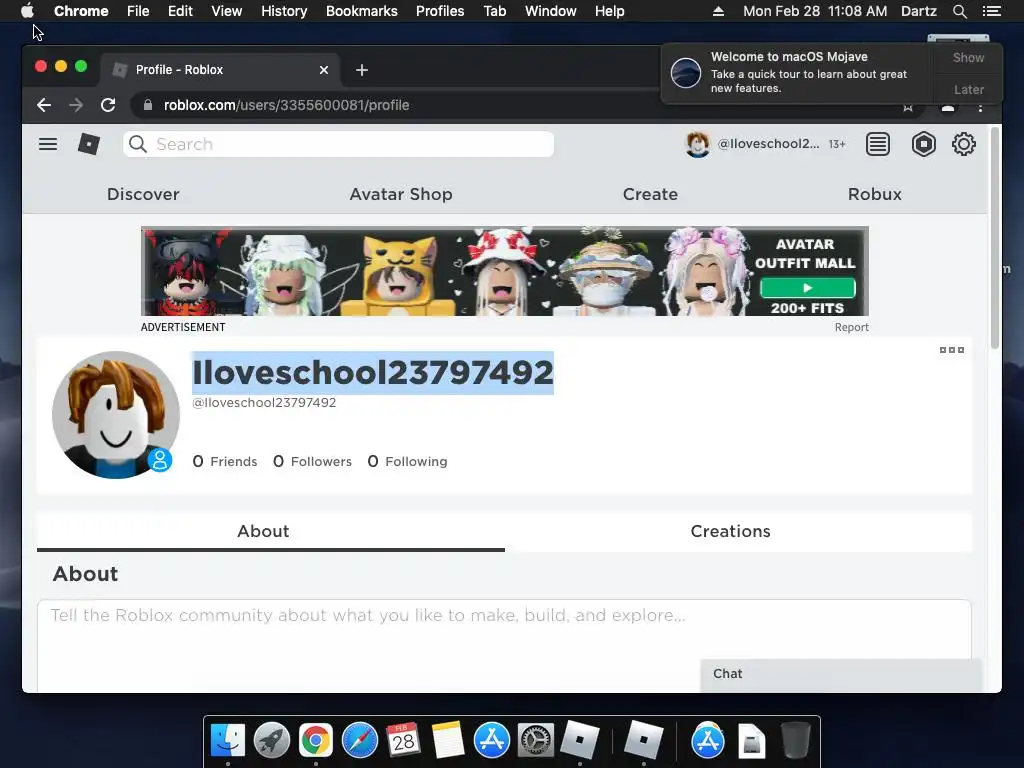Screen dimensions: 1024x768
Task: Select the About tab
Action: (263, 532)
